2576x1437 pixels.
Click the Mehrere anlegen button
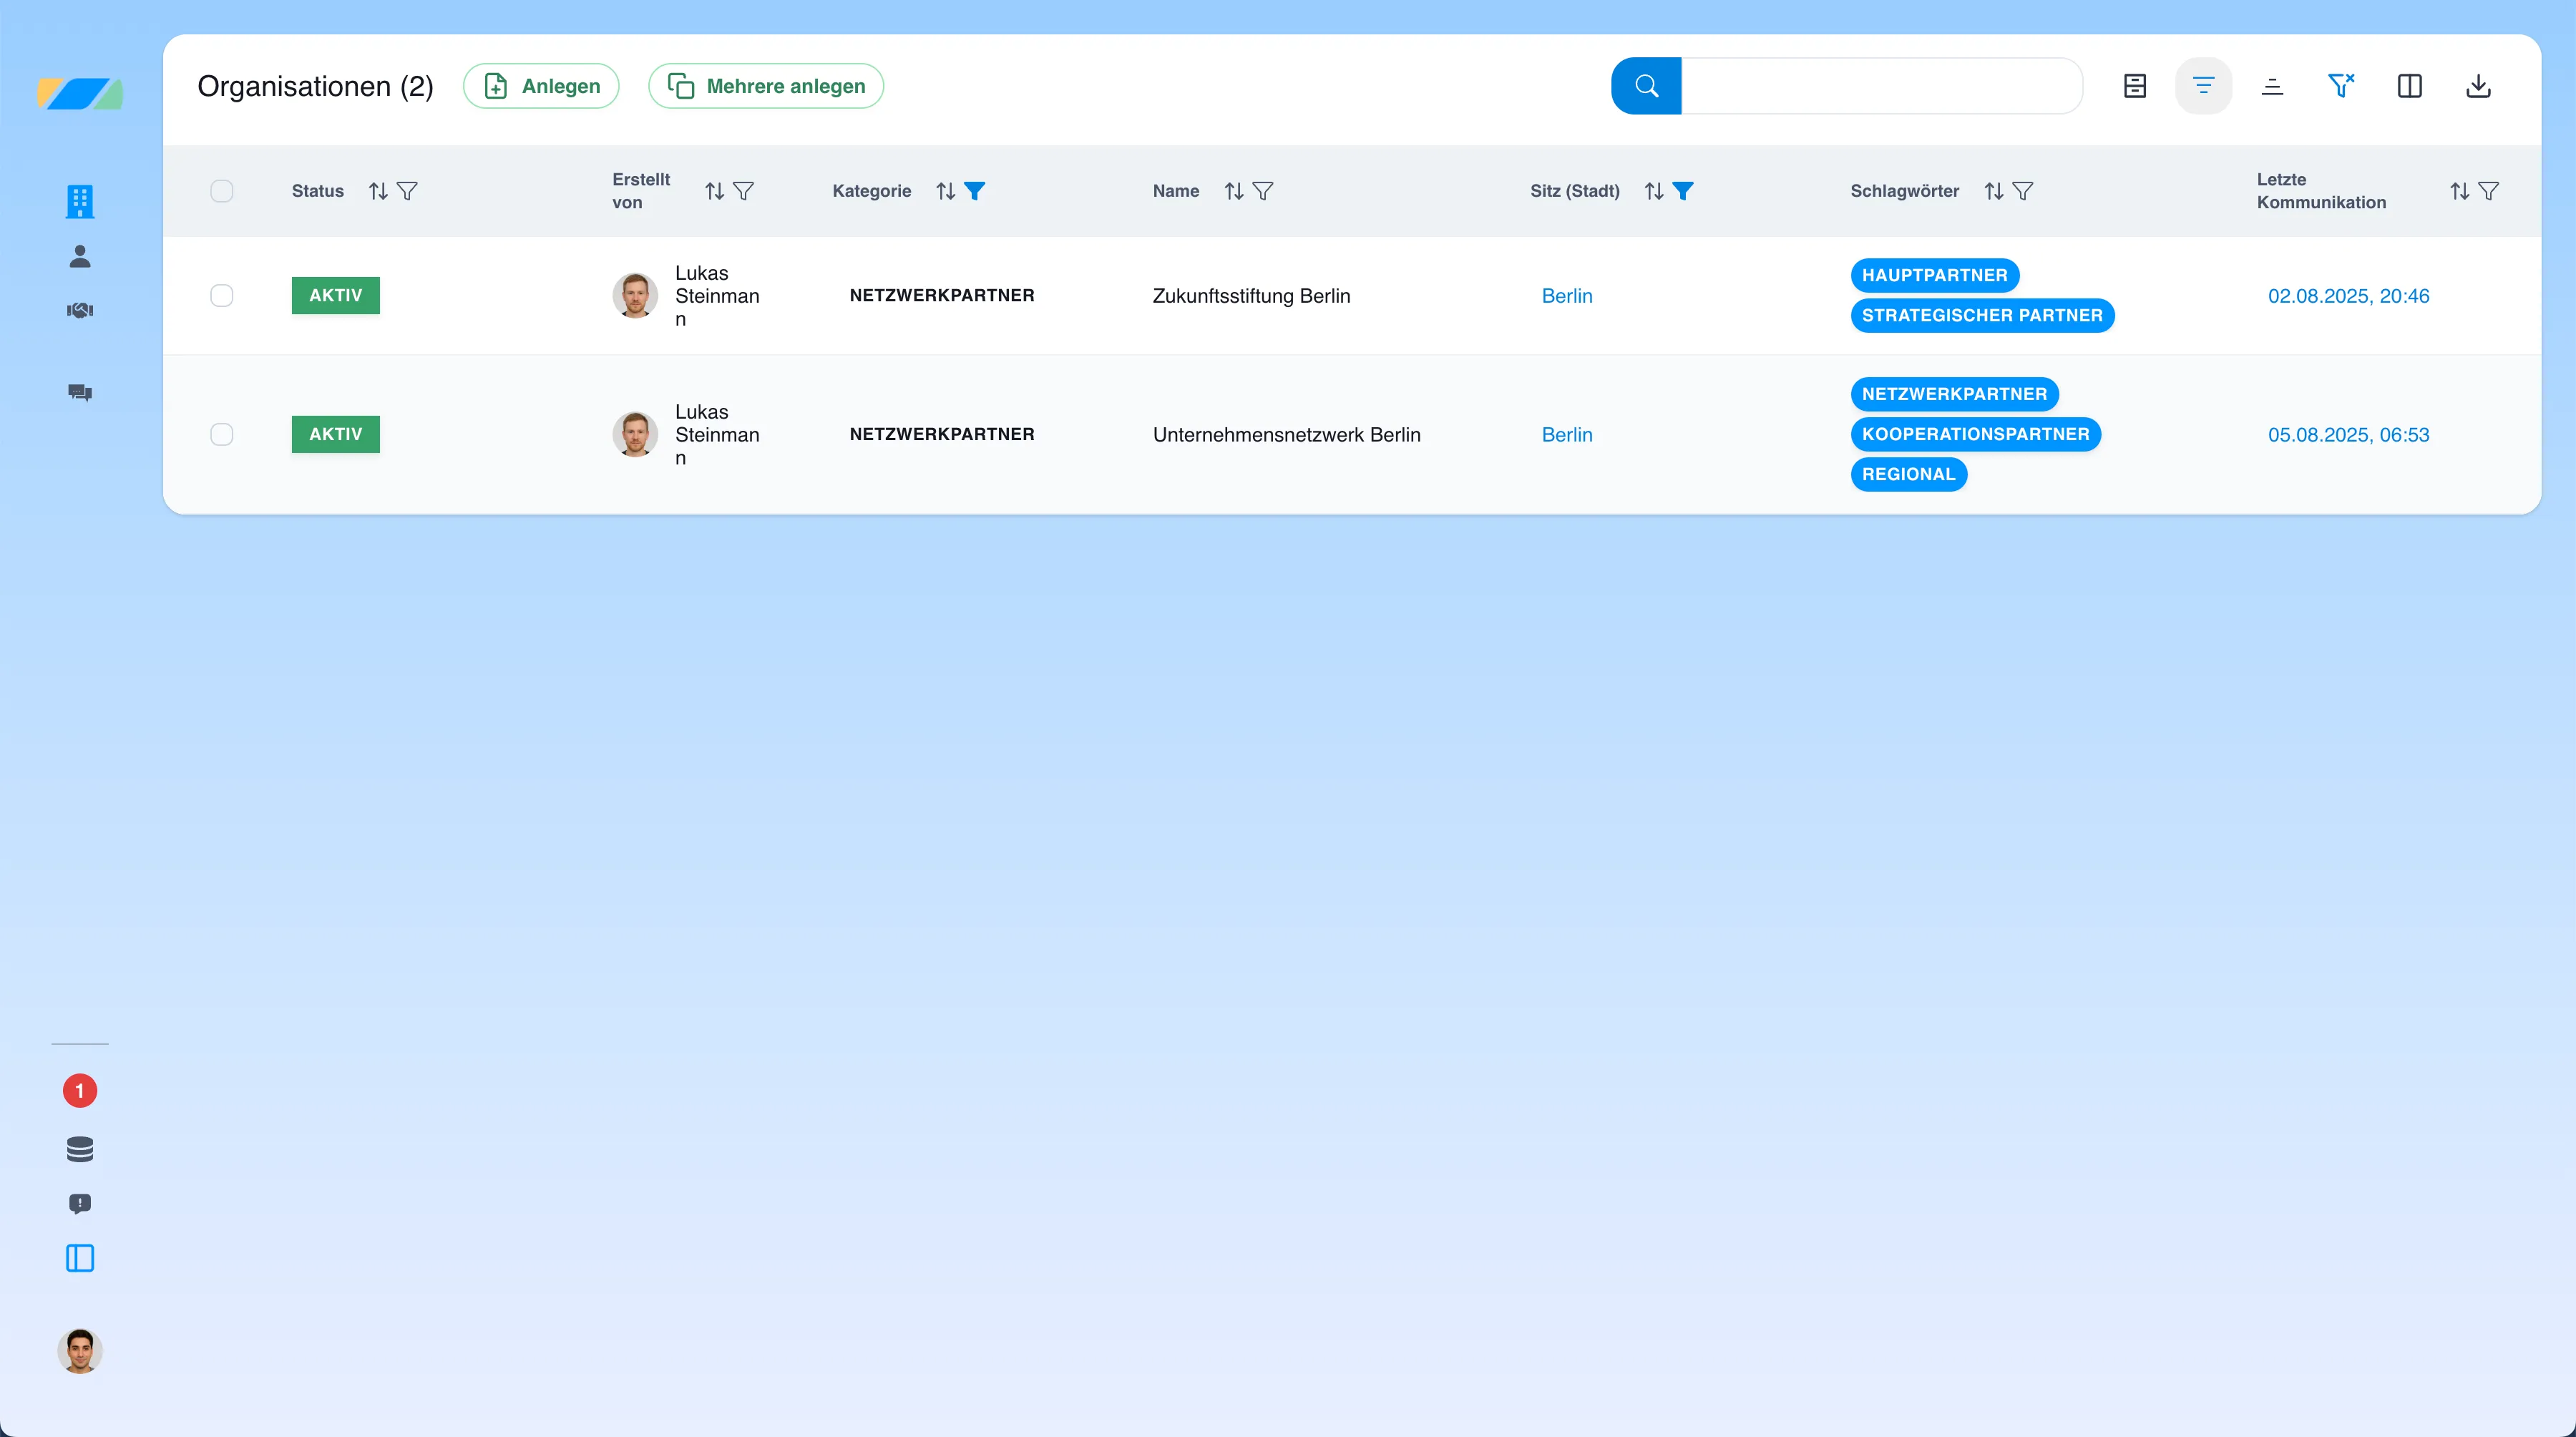[x=766, y=86]
